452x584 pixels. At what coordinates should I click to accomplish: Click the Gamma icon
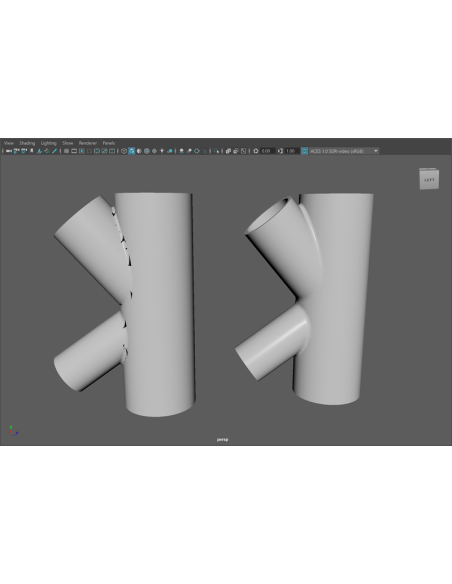point(280,151)
